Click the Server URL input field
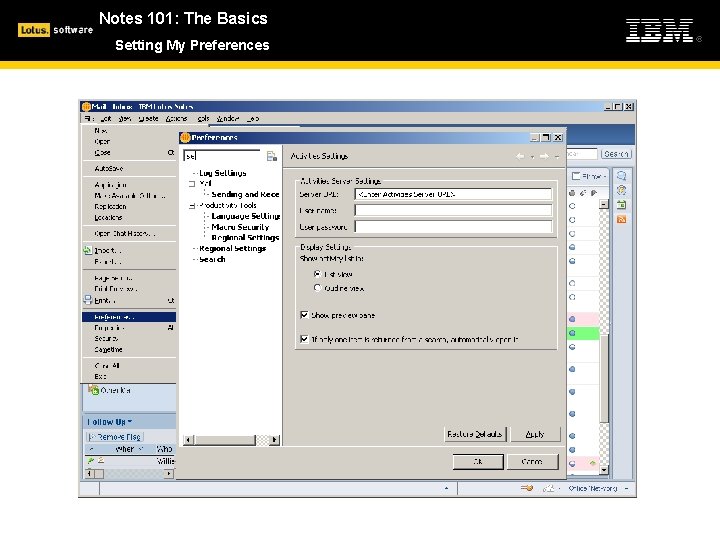The width and height of the screenshot is (720, 540). click(453, 194)
